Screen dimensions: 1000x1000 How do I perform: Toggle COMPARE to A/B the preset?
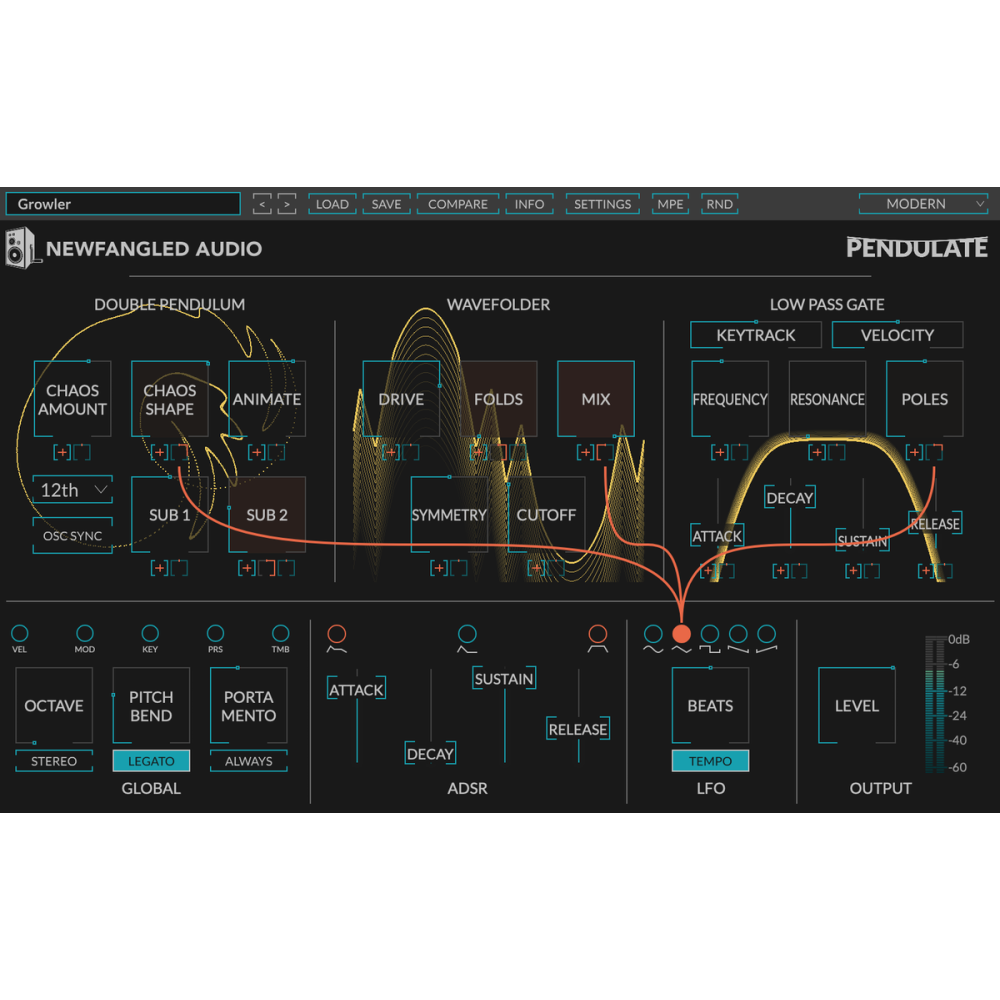click(x=458, y=204)
